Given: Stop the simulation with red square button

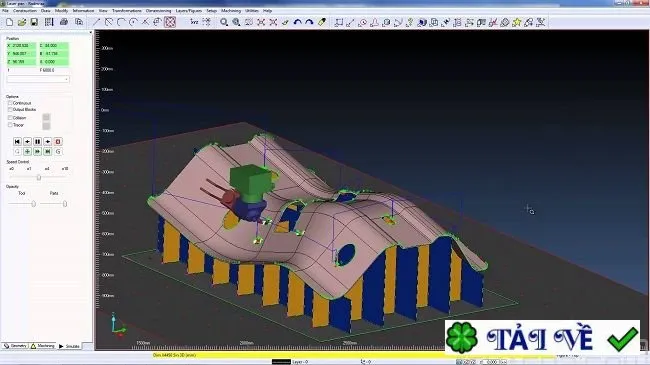Looking at the screenshot, I should pyautogui.click(x=58, y=142).
